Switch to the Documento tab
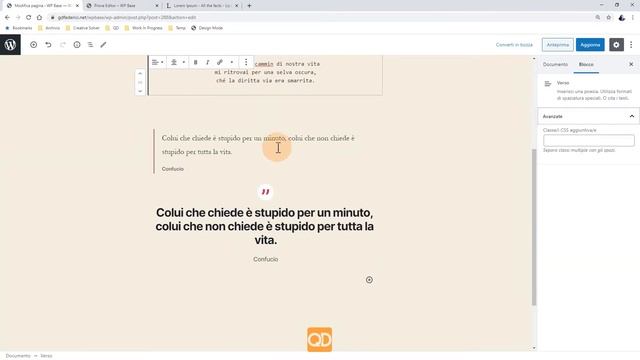Image resolution: width=640 pixels, height=360 pixels. 555,64
